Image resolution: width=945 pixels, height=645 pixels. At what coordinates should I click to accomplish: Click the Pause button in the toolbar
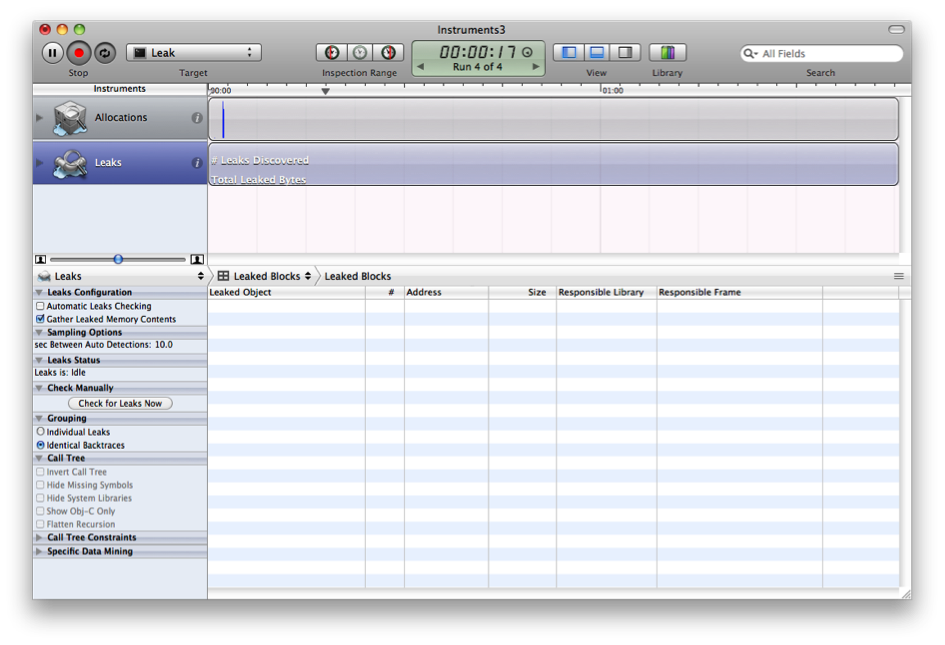(52, 53)
